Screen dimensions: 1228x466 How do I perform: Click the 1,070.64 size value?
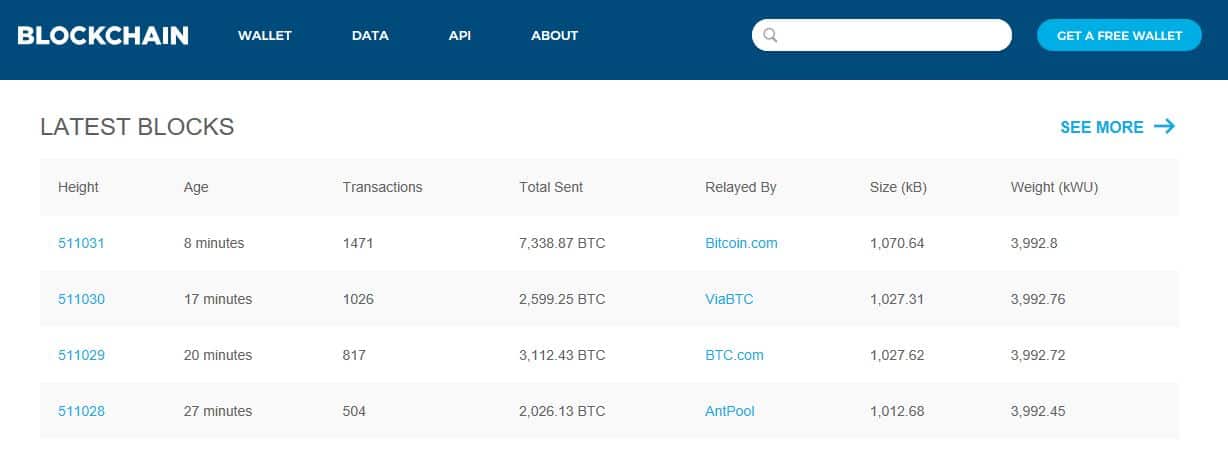(x=897, y=243)
